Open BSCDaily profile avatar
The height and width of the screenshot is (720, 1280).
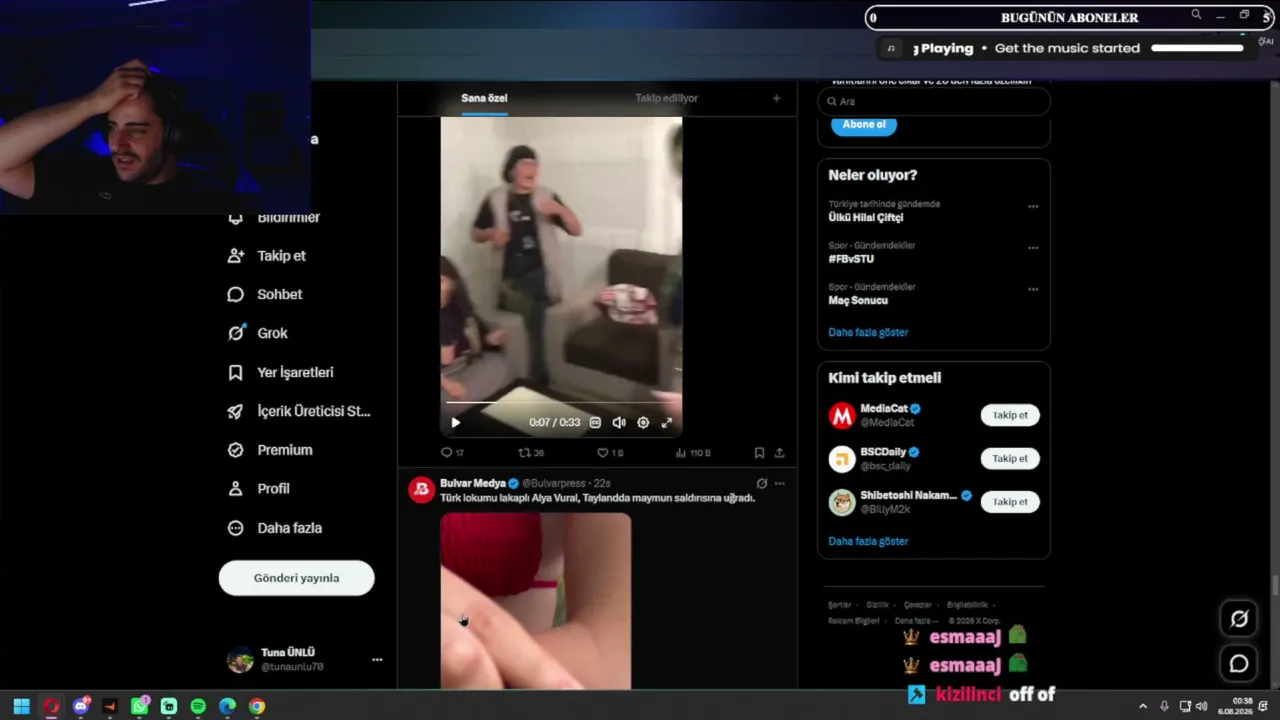tap(842, 458)
